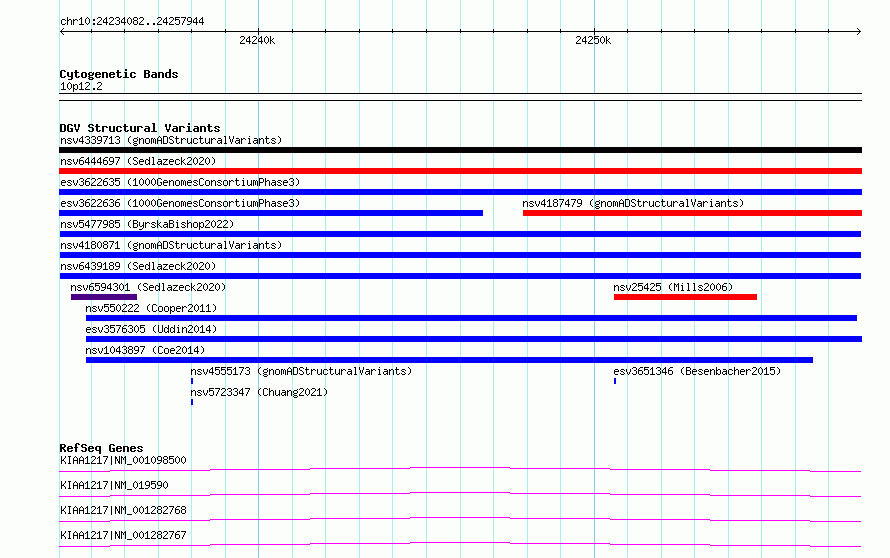Click the nsv550222 Cooper2011 label

tap(151, 308)
